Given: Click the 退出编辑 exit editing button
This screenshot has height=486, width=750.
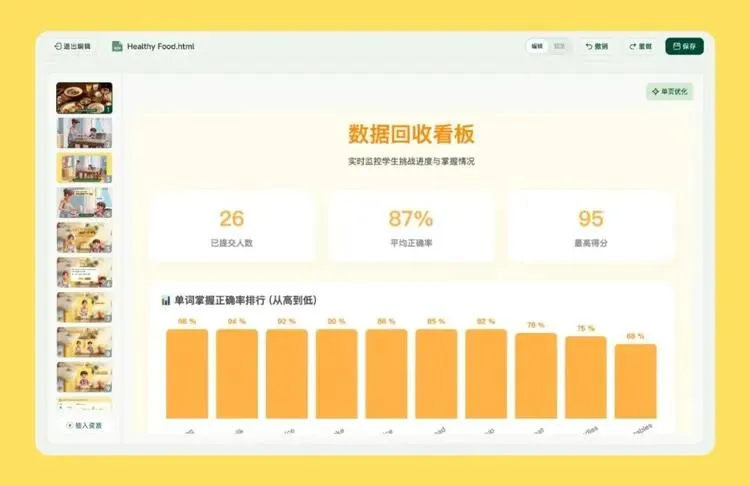Looking at the screenshot, I should 73,46.
